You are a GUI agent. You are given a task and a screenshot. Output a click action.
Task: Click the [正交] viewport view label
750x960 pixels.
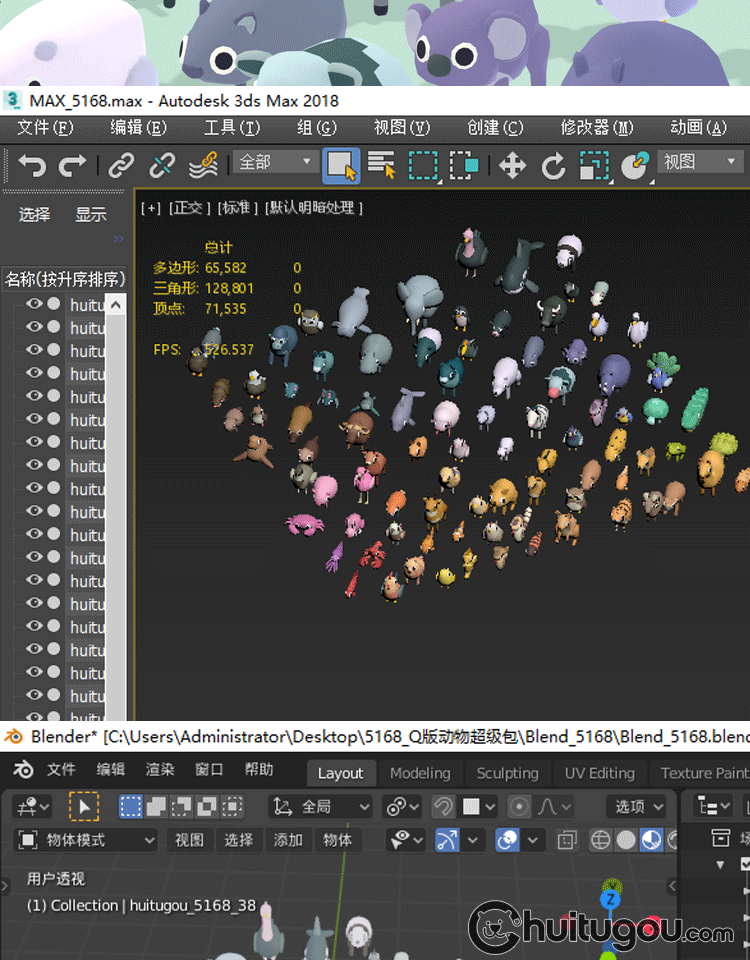(189, 209)
